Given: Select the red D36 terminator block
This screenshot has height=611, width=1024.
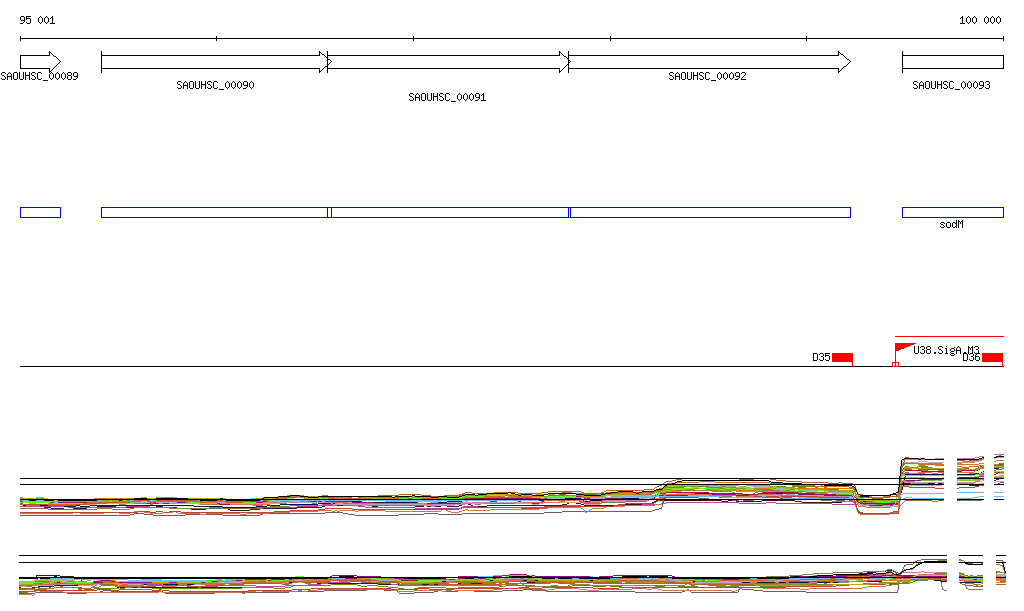Looking at the screenshot, I should (992, 357).
